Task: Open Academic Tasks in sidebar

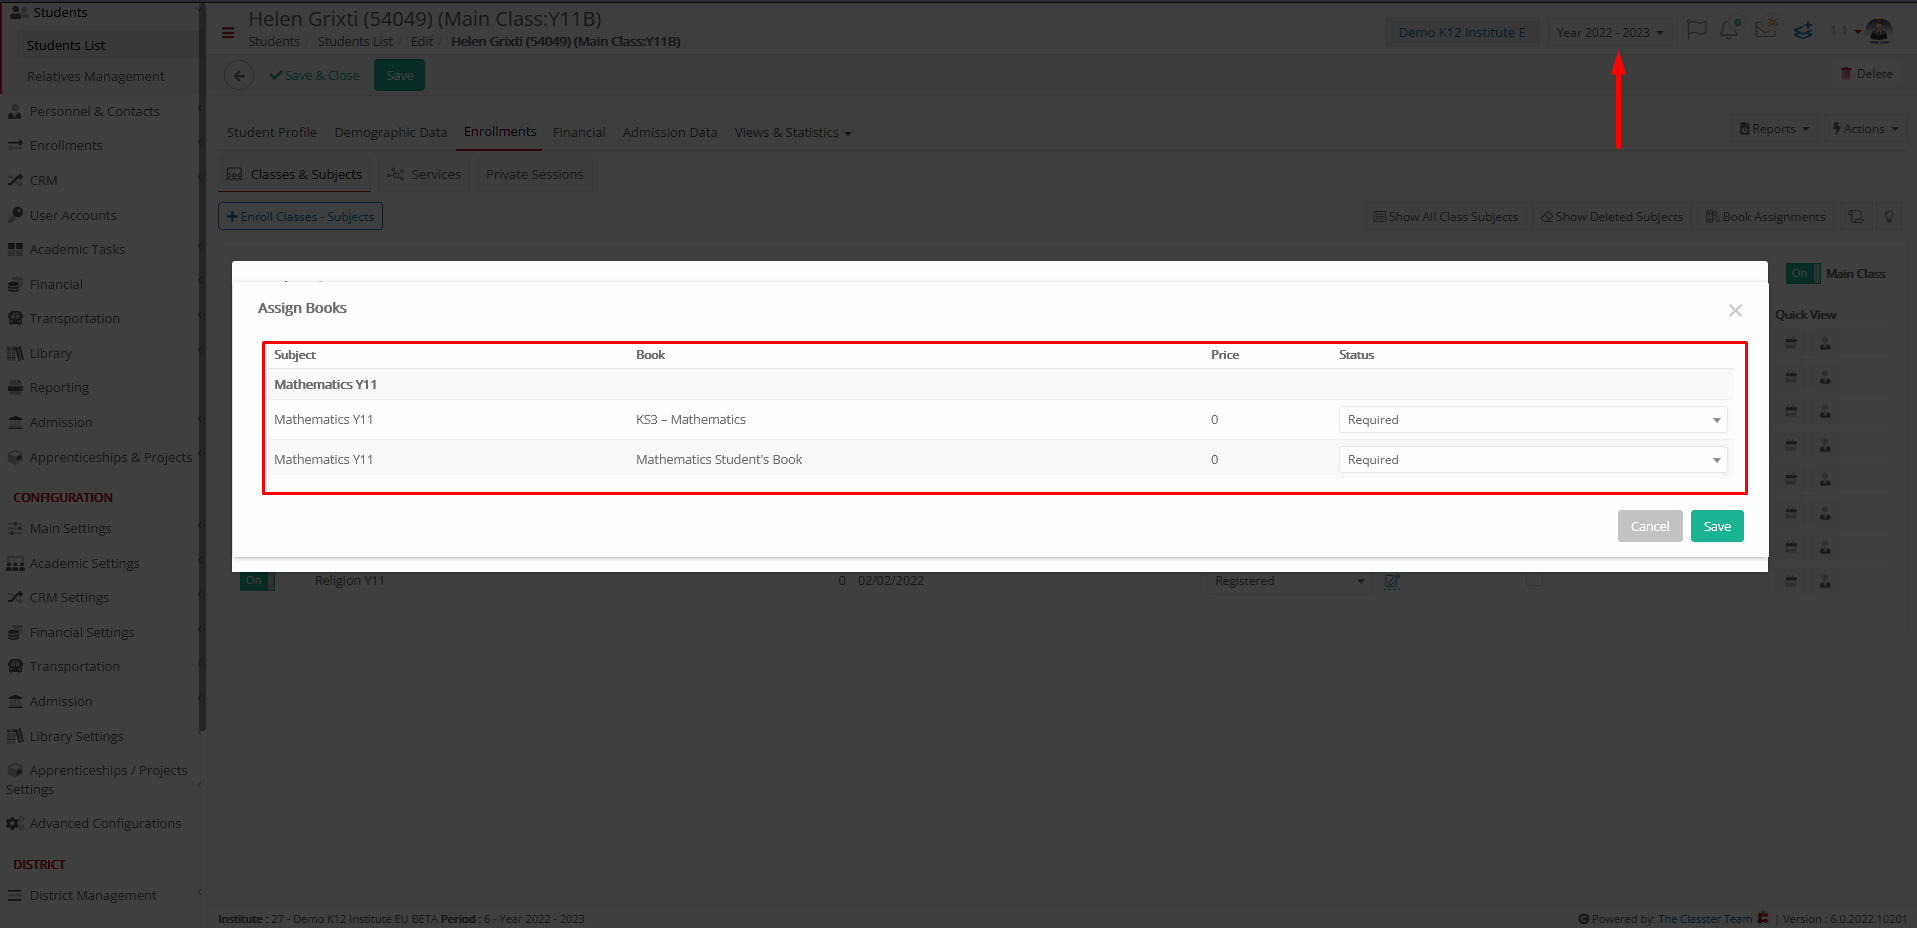Action: tap(77, 249)
